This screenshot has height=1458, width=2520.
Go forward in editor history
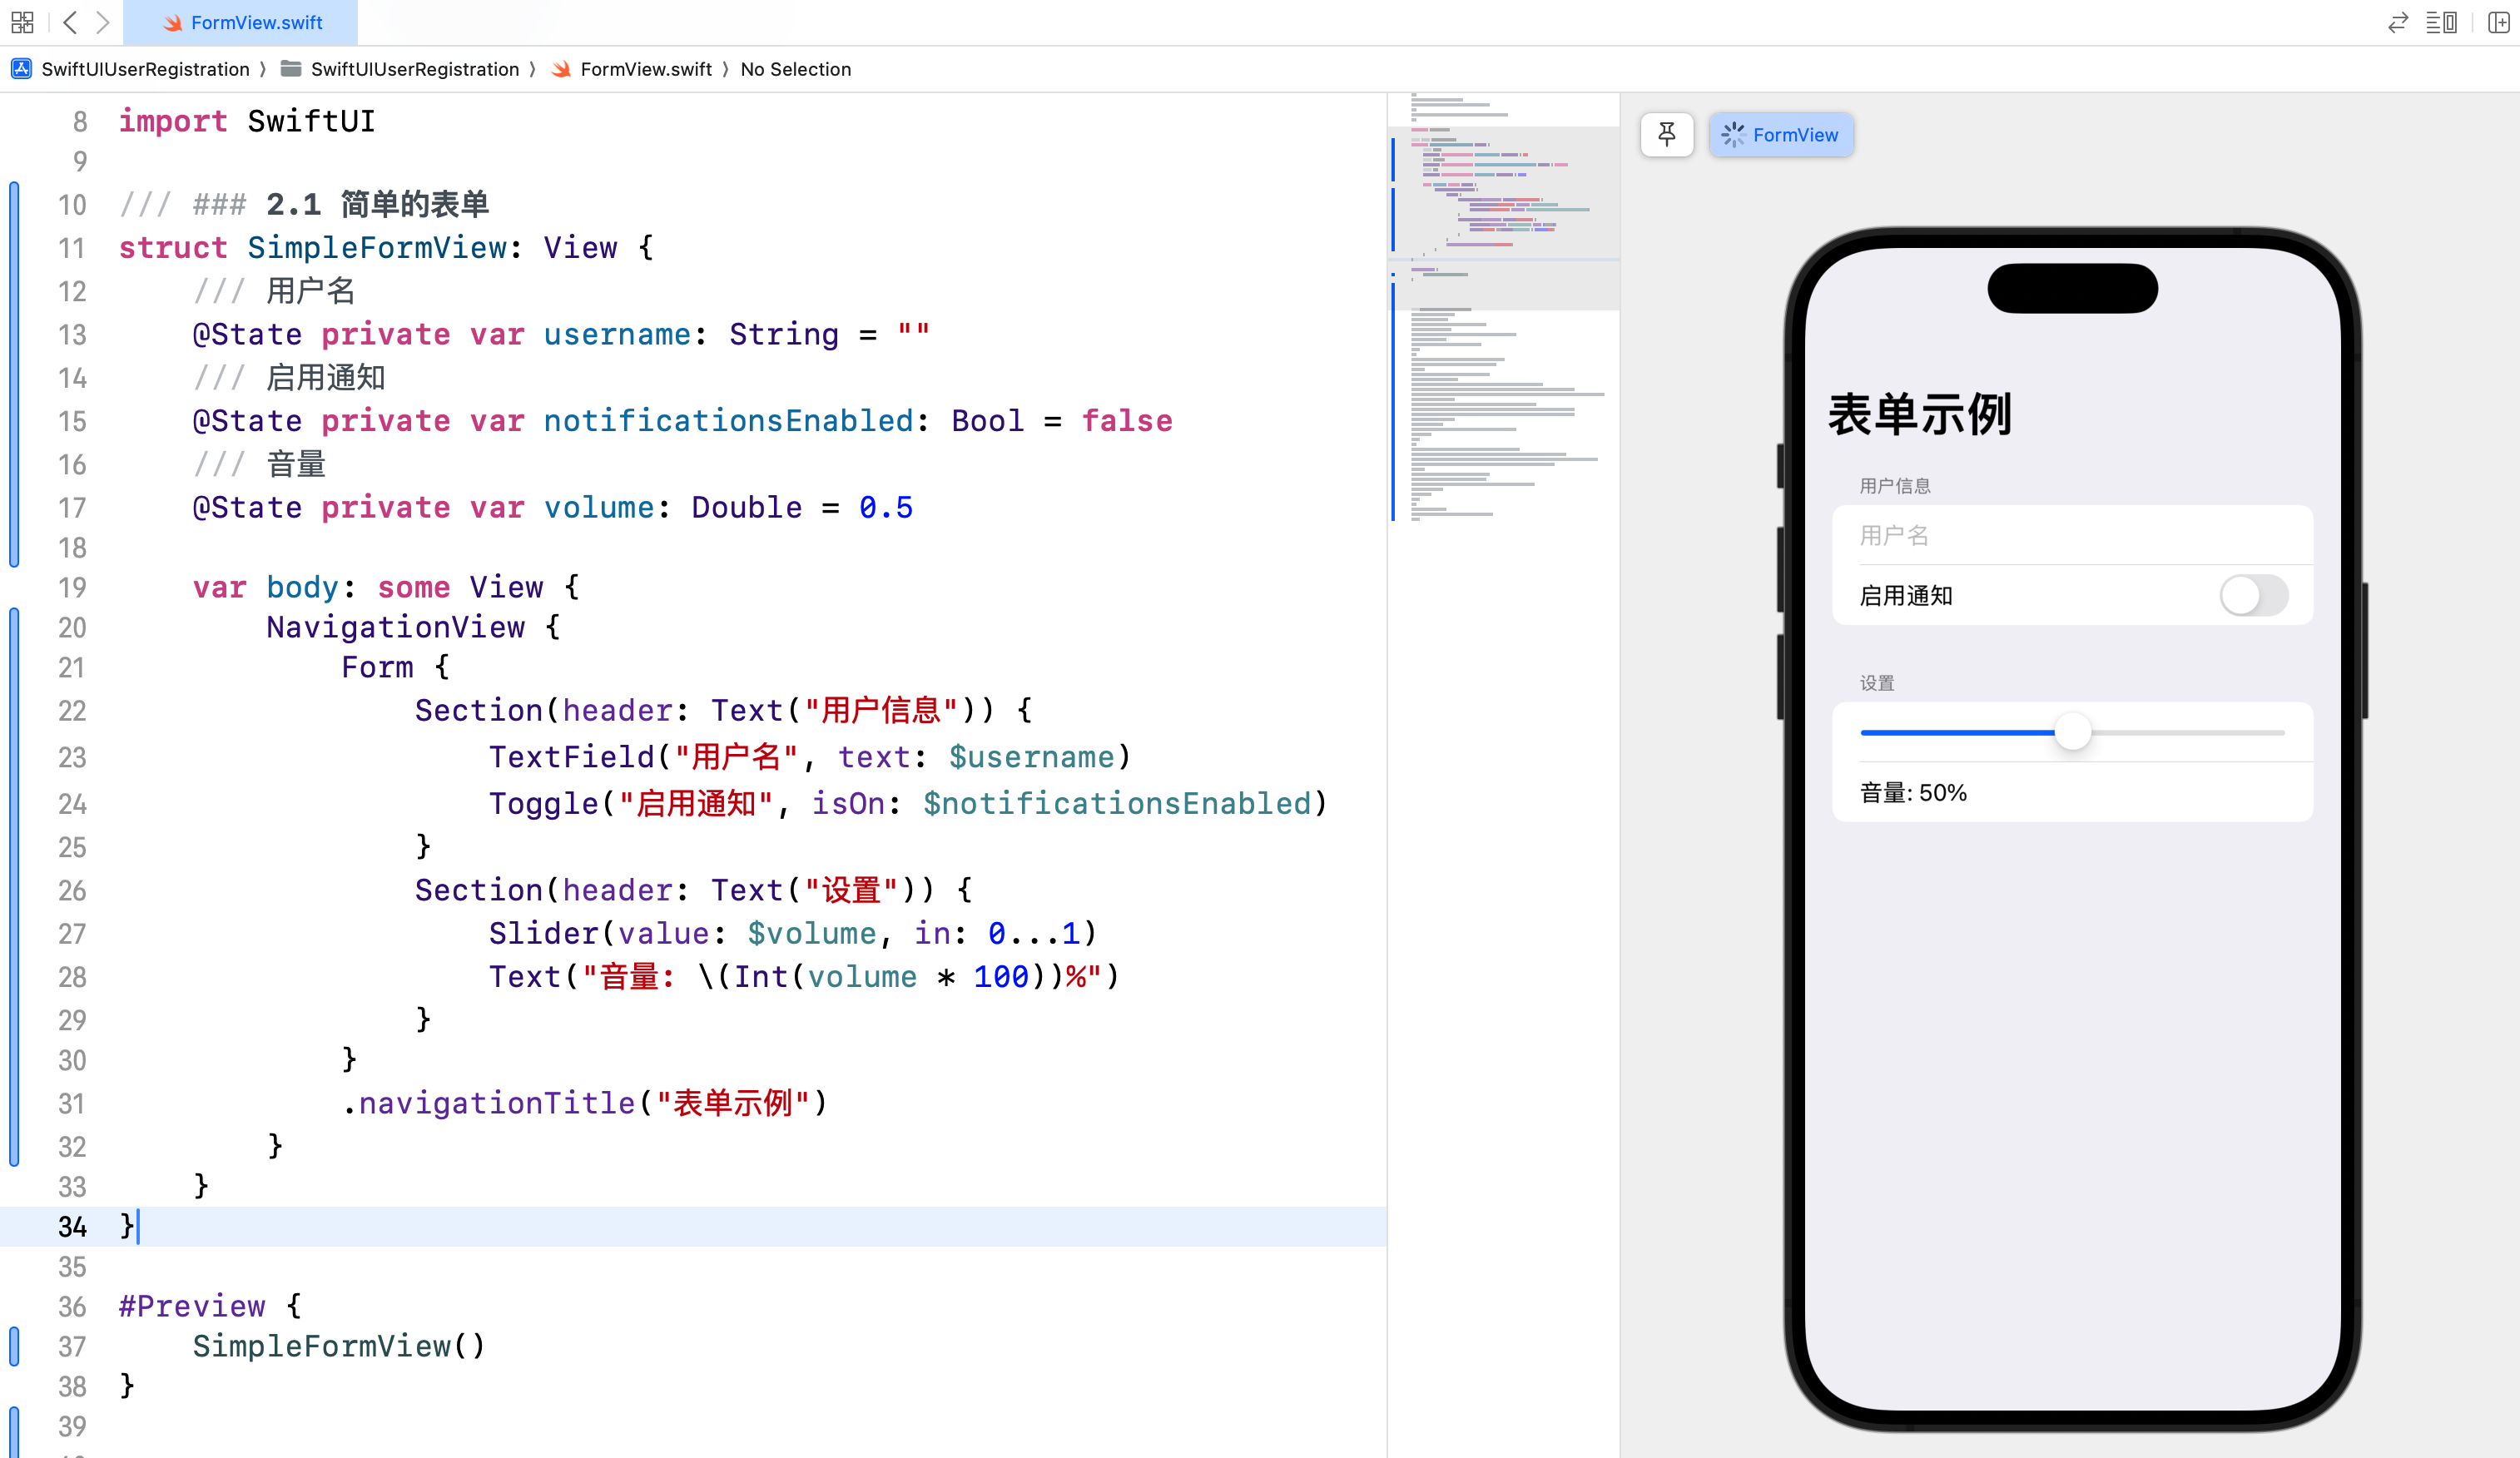pos(103,22)
